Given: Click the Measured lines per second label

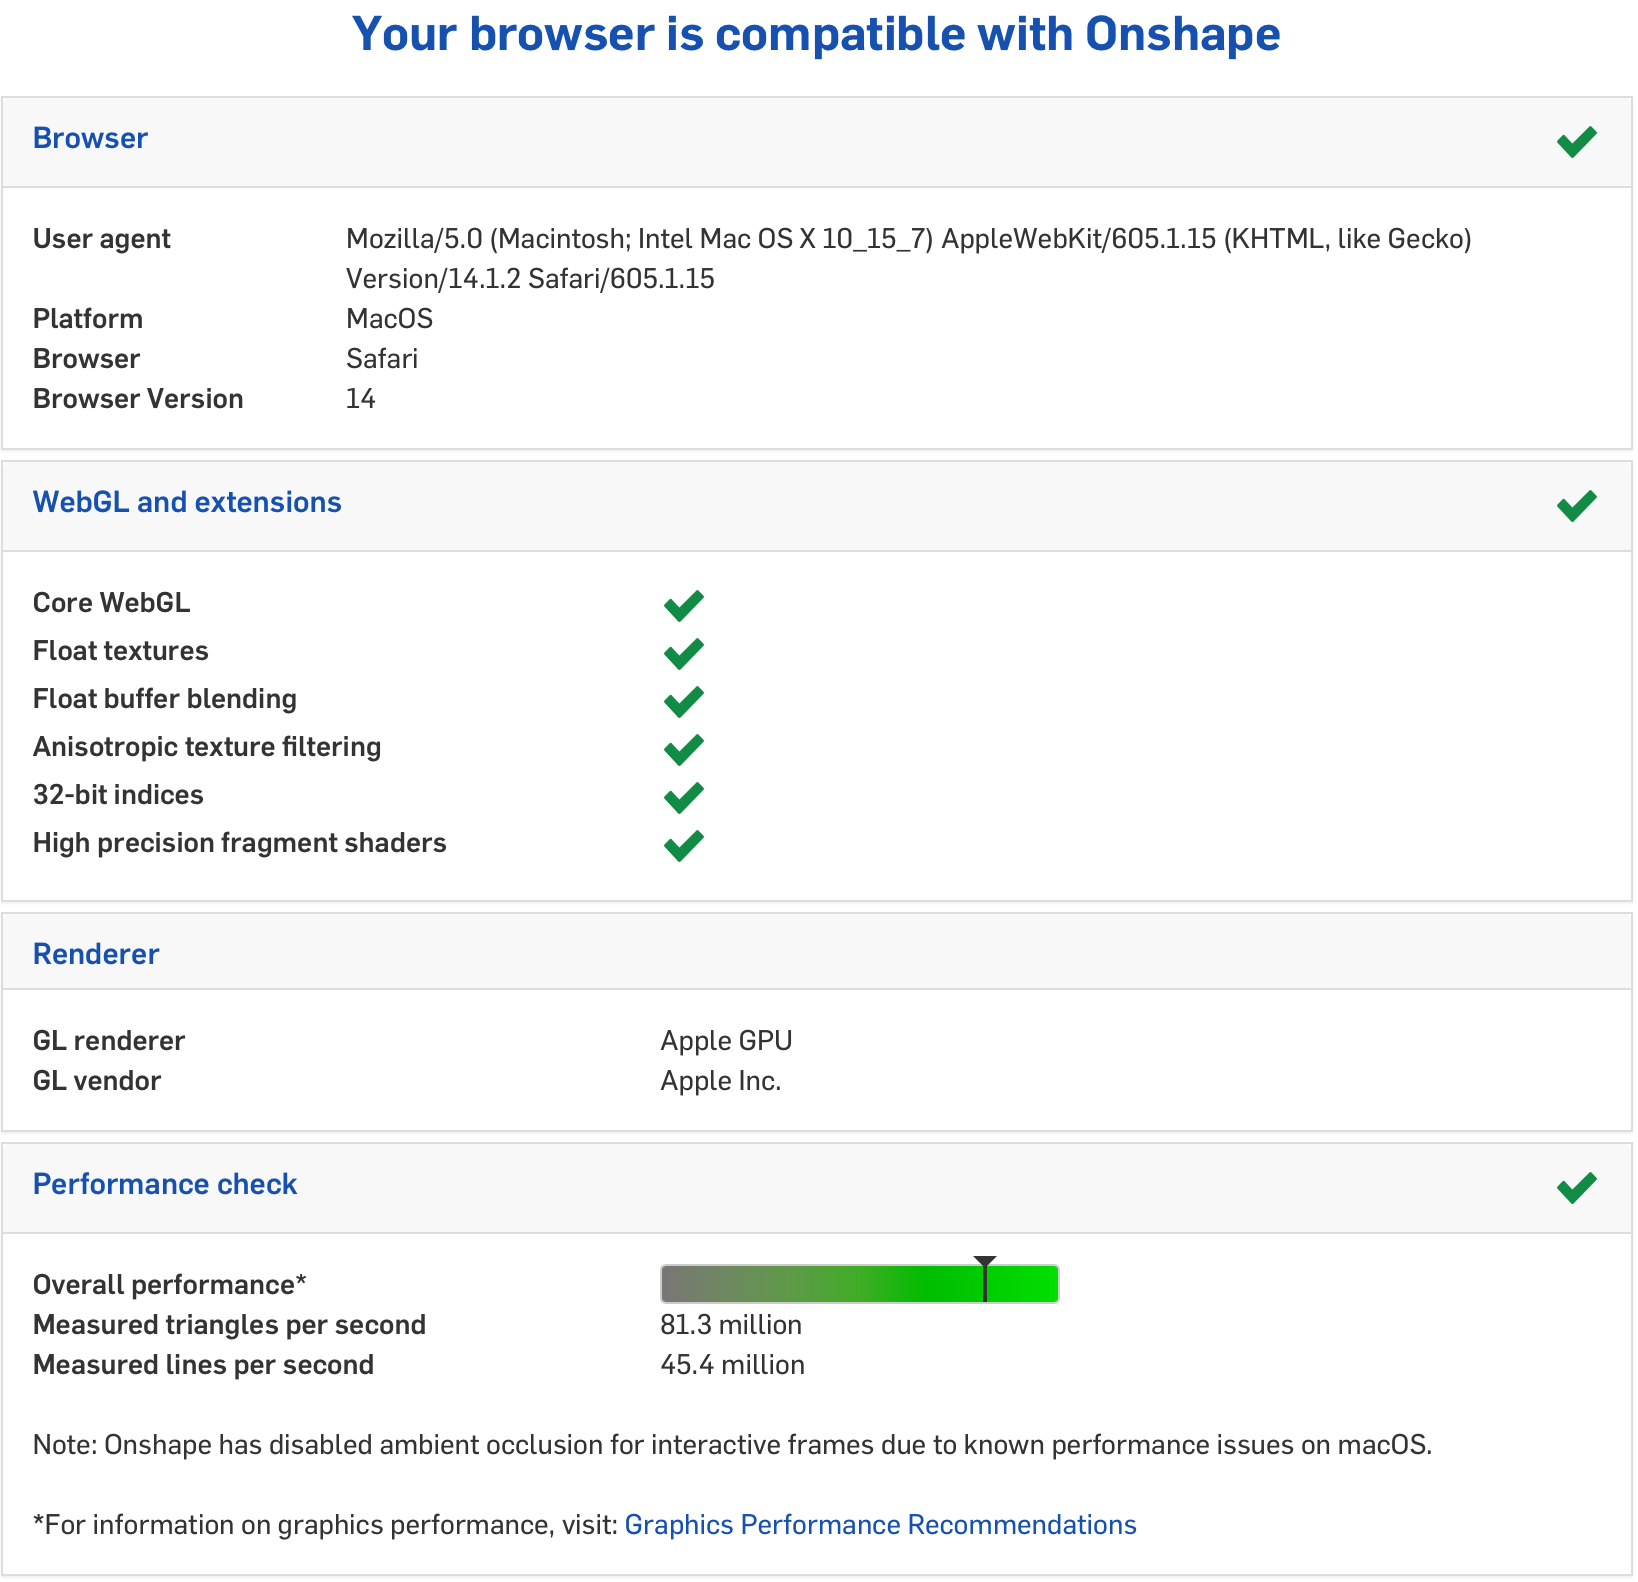Looking at the screenshot, I should click(203, 1365).
